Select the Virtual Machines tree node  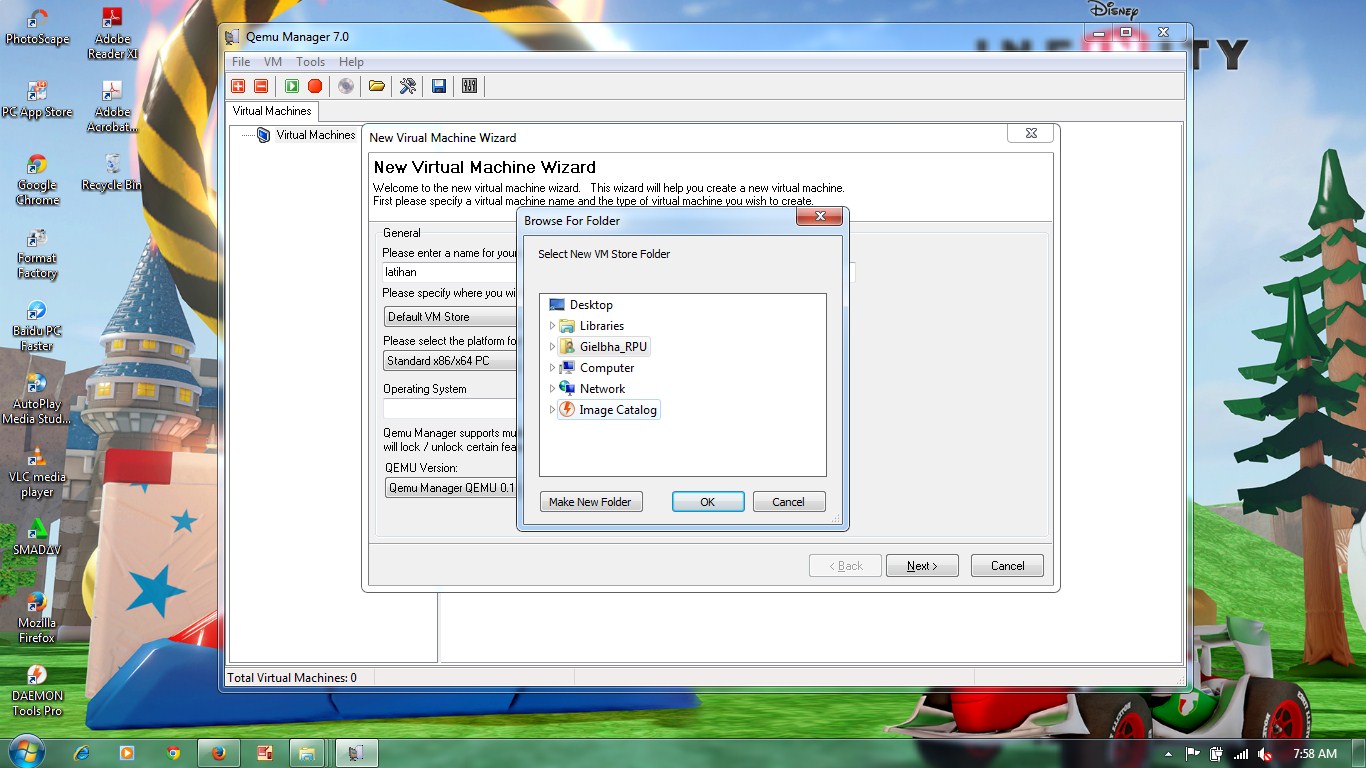coord(316,135)
